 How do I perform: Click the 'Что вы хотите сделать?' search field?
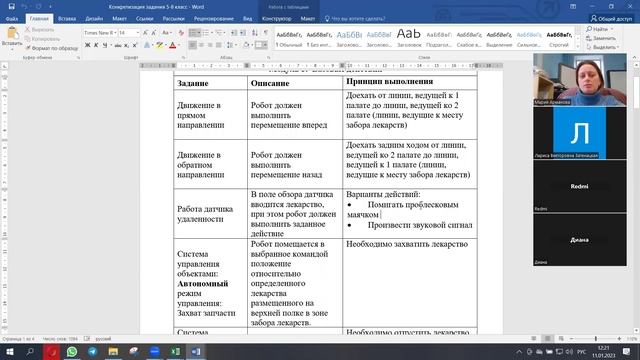(x=355, y=18)
